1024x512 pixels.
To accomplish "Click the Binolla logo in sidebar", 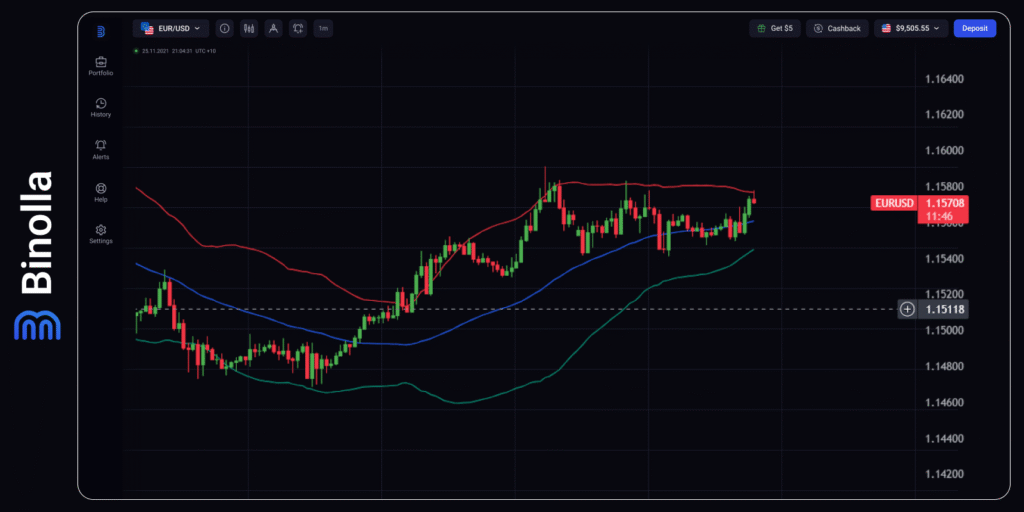I will coord(101,31).
